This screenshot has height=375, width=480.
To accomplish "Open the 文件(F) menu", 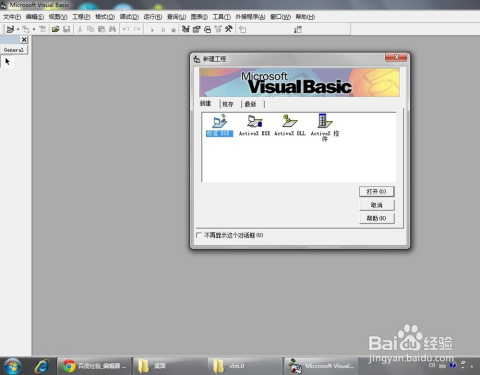I will (12, 17).
